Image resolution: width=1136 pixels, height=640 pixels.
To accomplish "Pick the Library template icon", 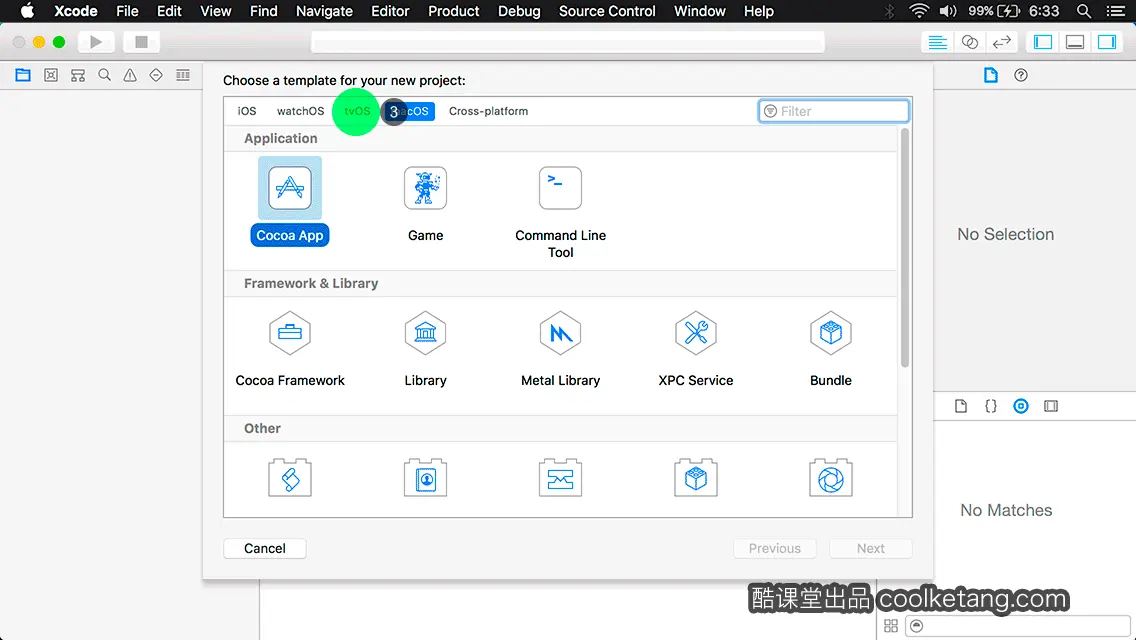I will point(425,333).
